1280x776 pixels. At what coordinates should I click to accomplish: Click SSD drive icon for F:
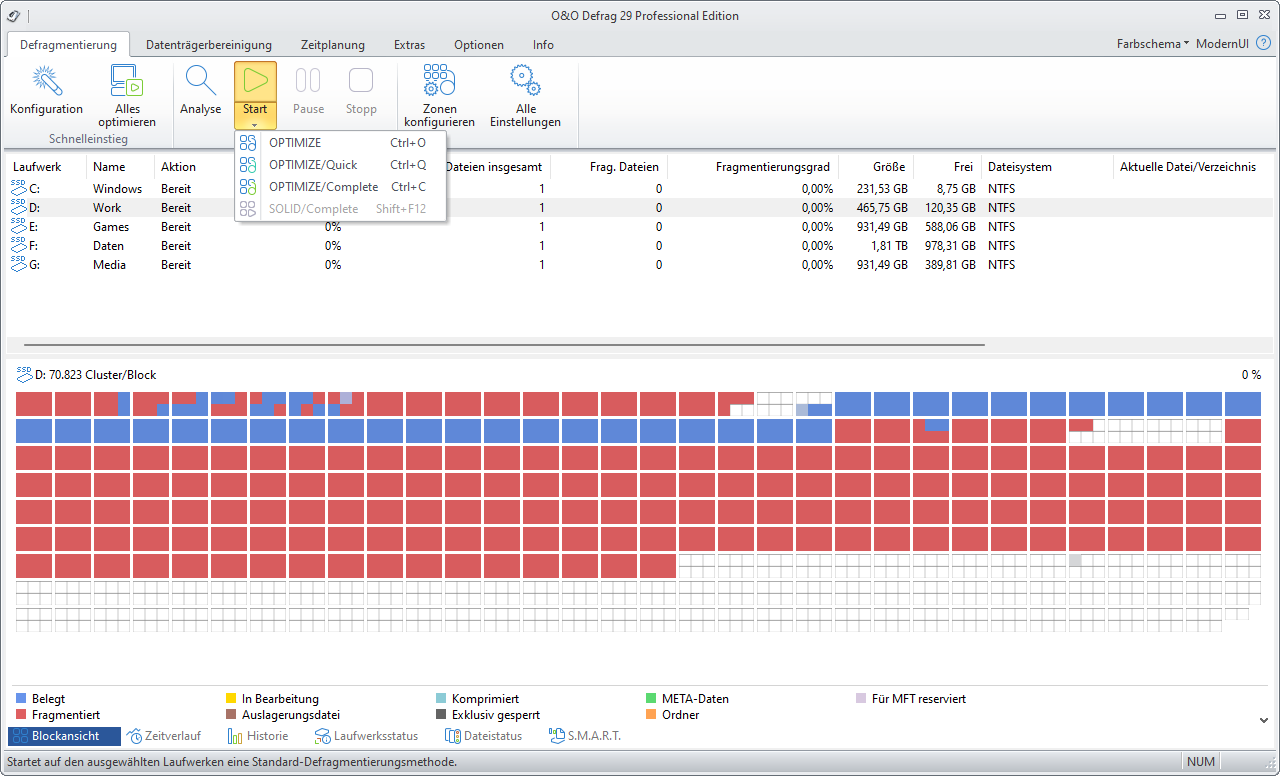coord(19,245)
